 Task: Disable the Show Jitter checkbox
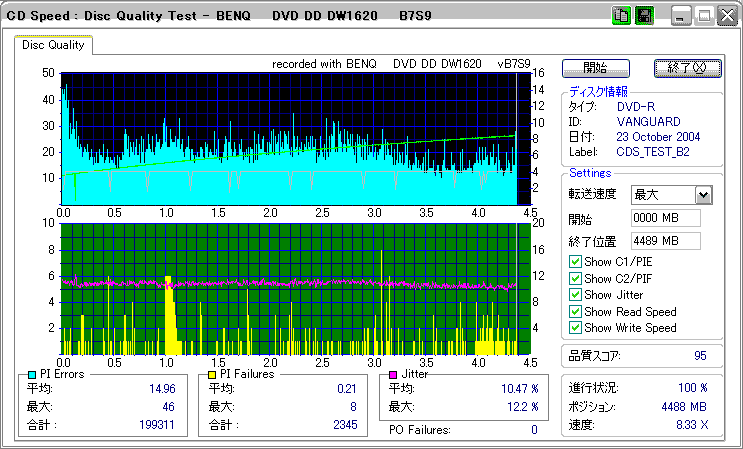point(575,295)
